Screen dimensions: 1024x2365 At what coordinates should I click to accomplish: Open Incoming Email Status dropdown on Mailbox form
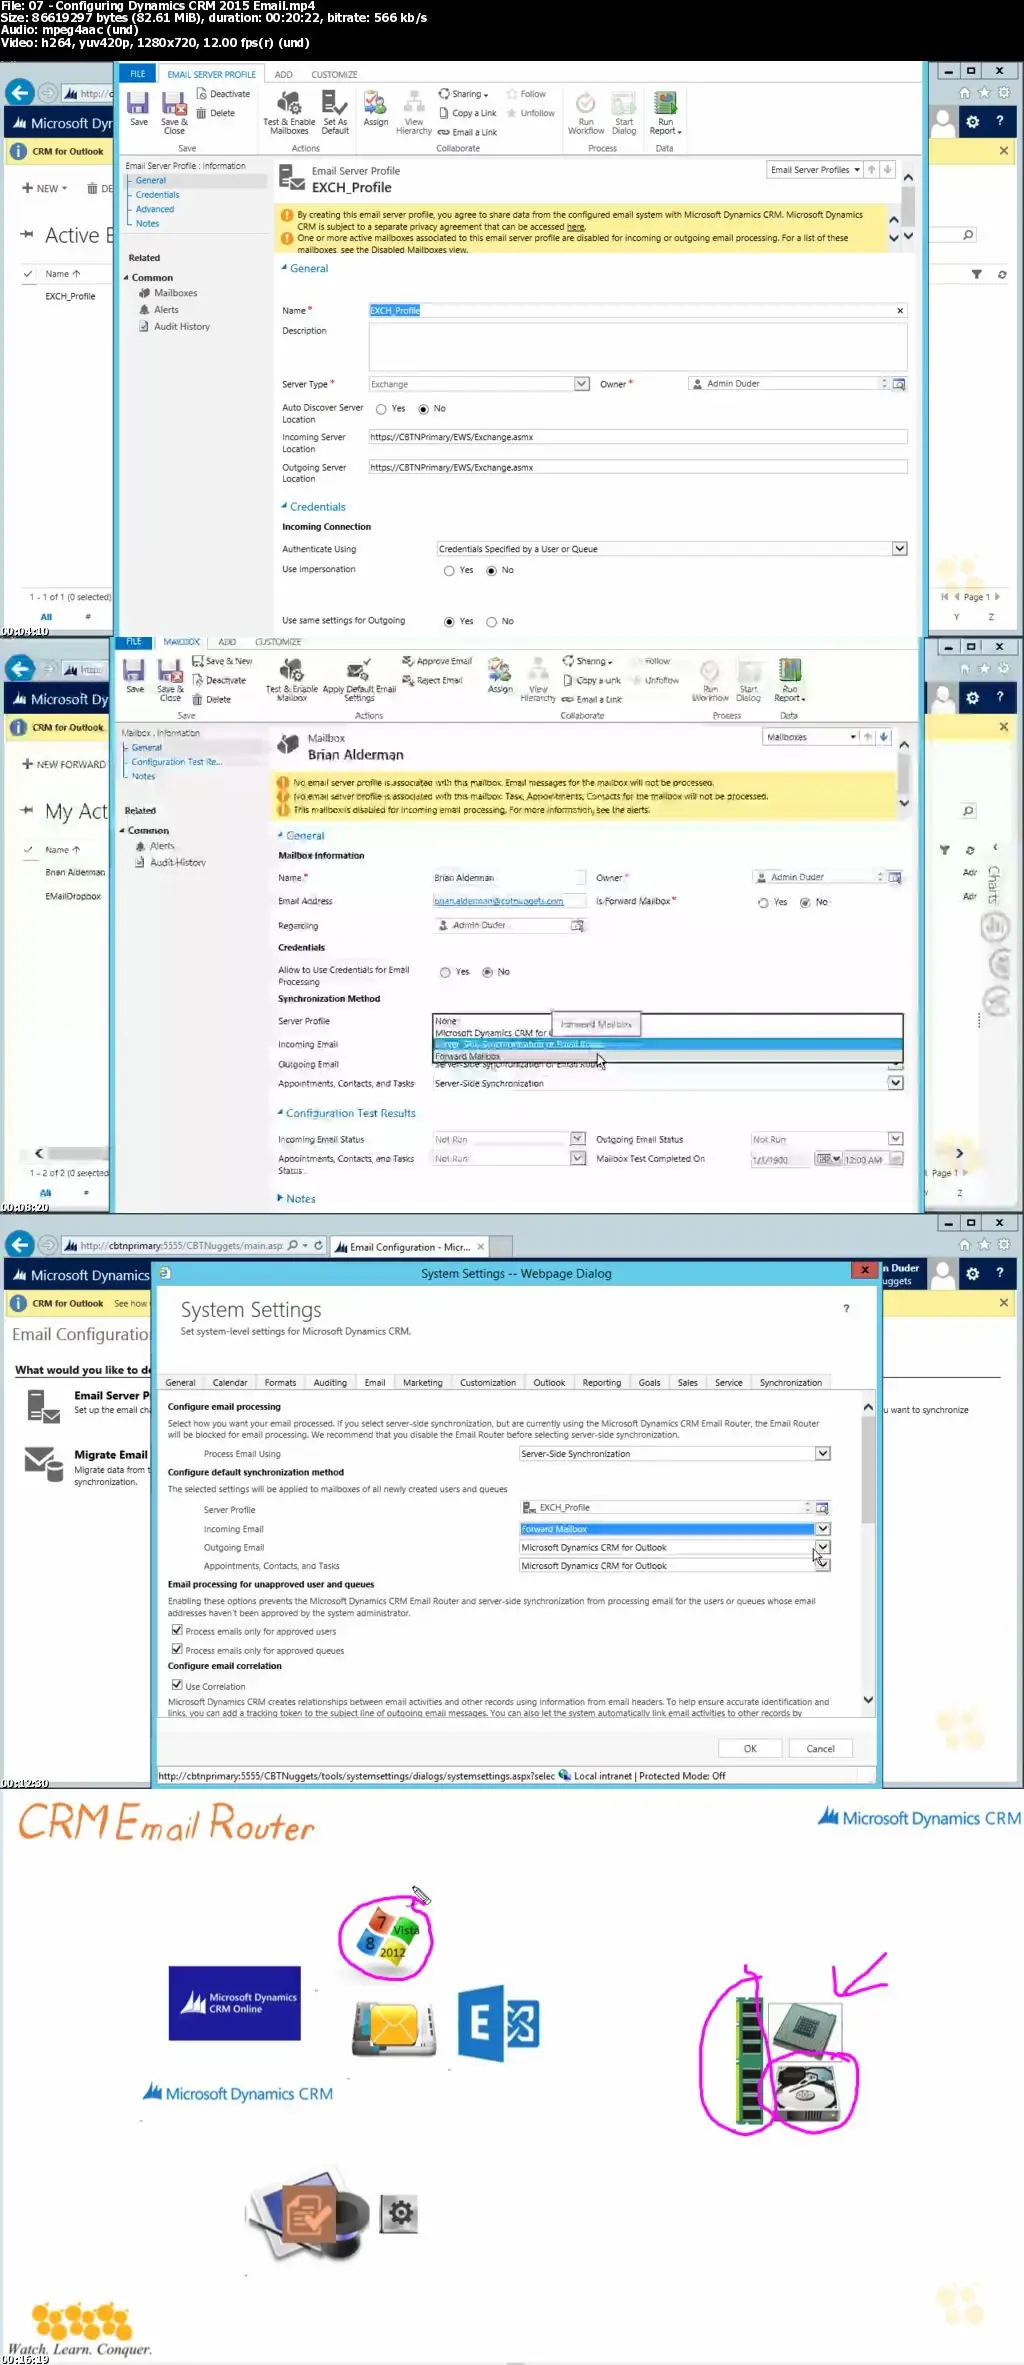click(577, 1139)
